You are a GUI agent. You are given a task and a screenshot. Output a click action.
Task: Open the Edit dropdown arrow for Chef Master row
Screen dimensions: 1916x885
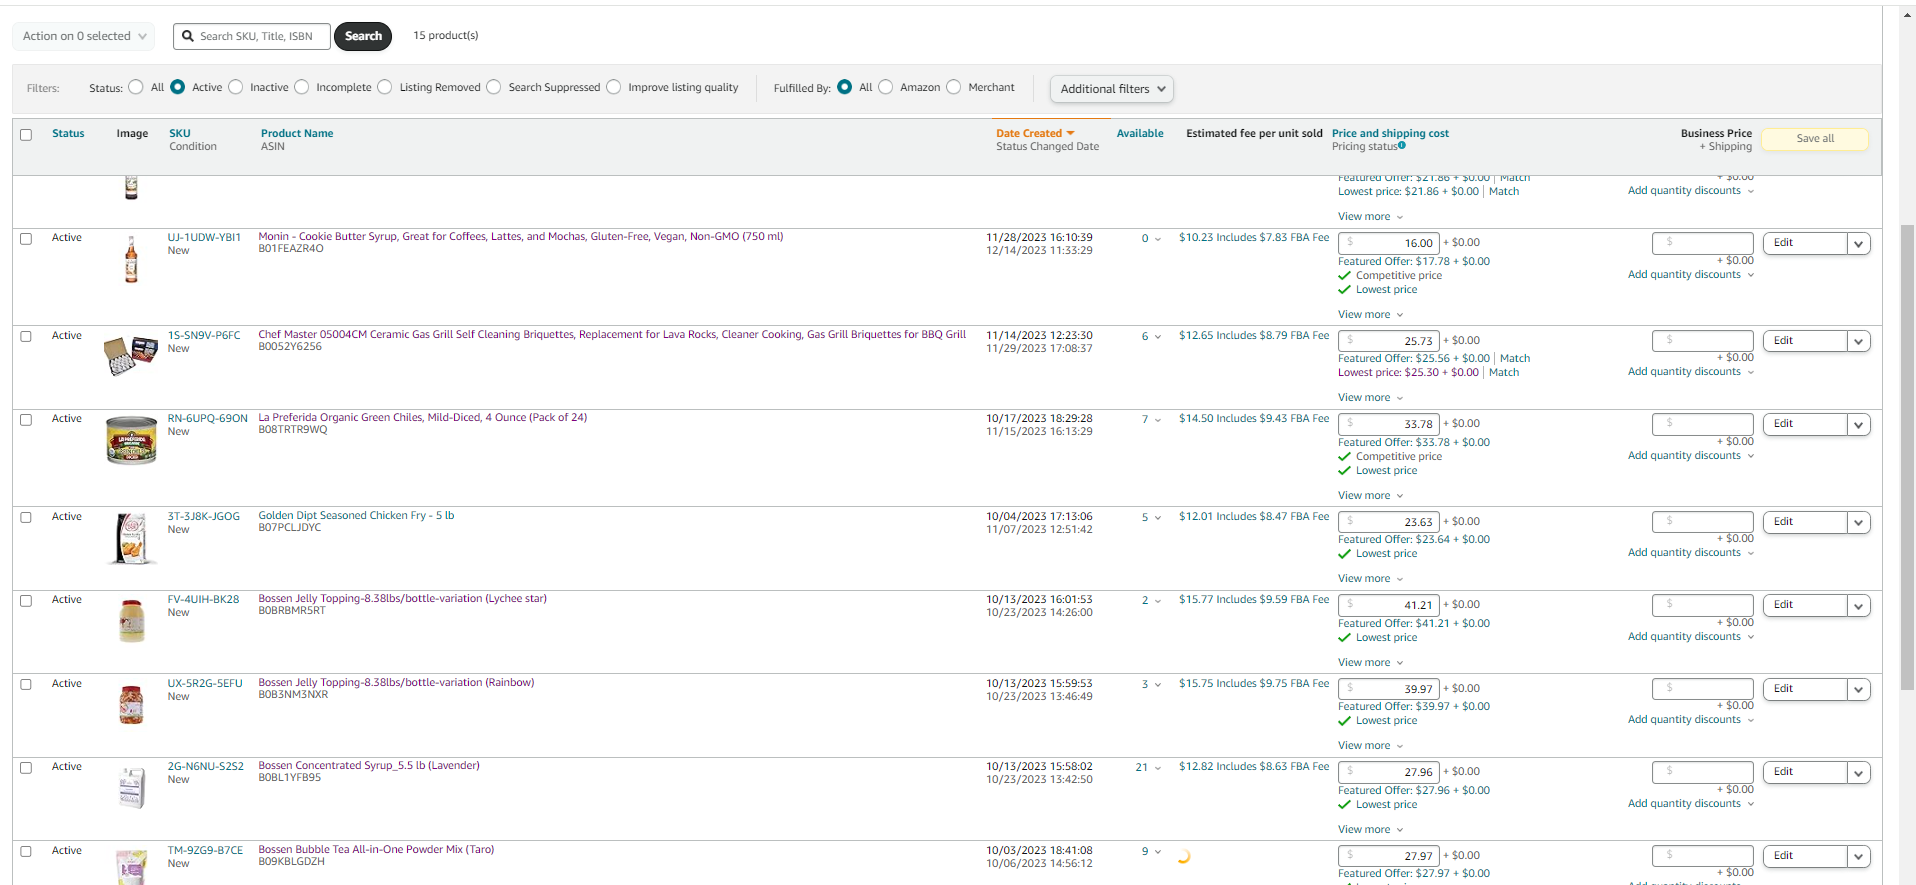tap(1859, 342)
